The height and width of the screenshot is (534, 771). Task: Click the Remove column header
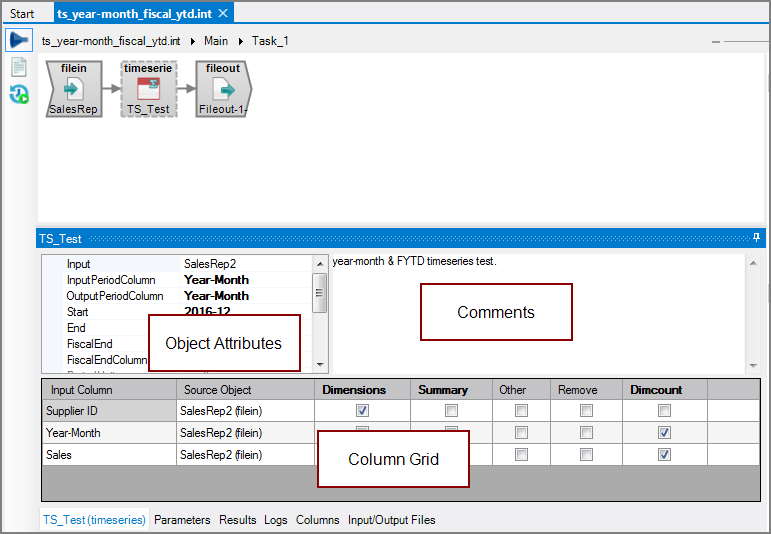tap(586, 390)
